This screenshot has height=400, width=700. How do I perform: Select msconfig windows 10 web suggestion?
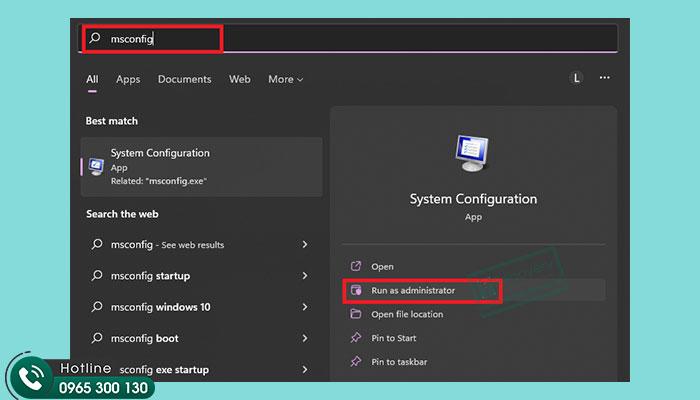click(202, 307)
